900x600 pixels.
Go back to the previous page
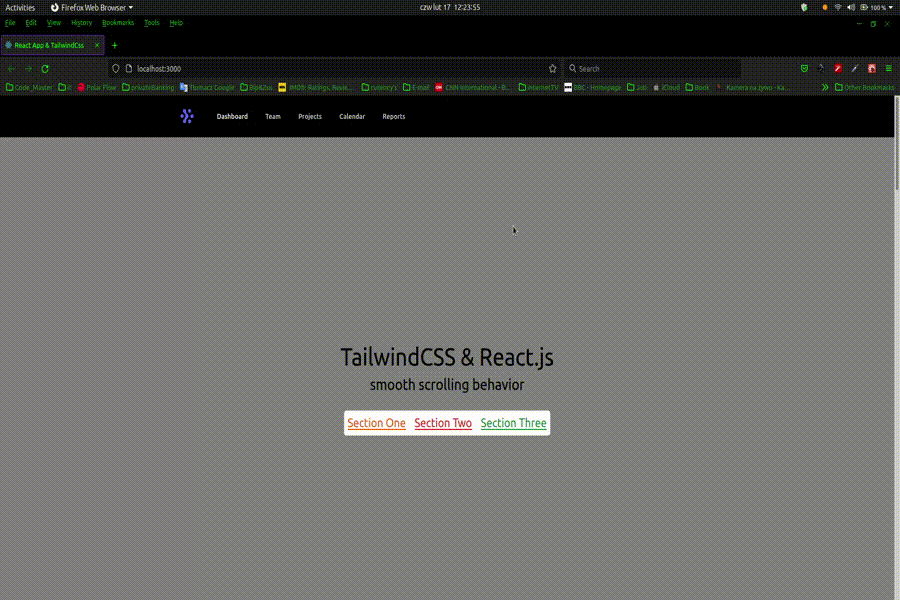pos(11,69)
